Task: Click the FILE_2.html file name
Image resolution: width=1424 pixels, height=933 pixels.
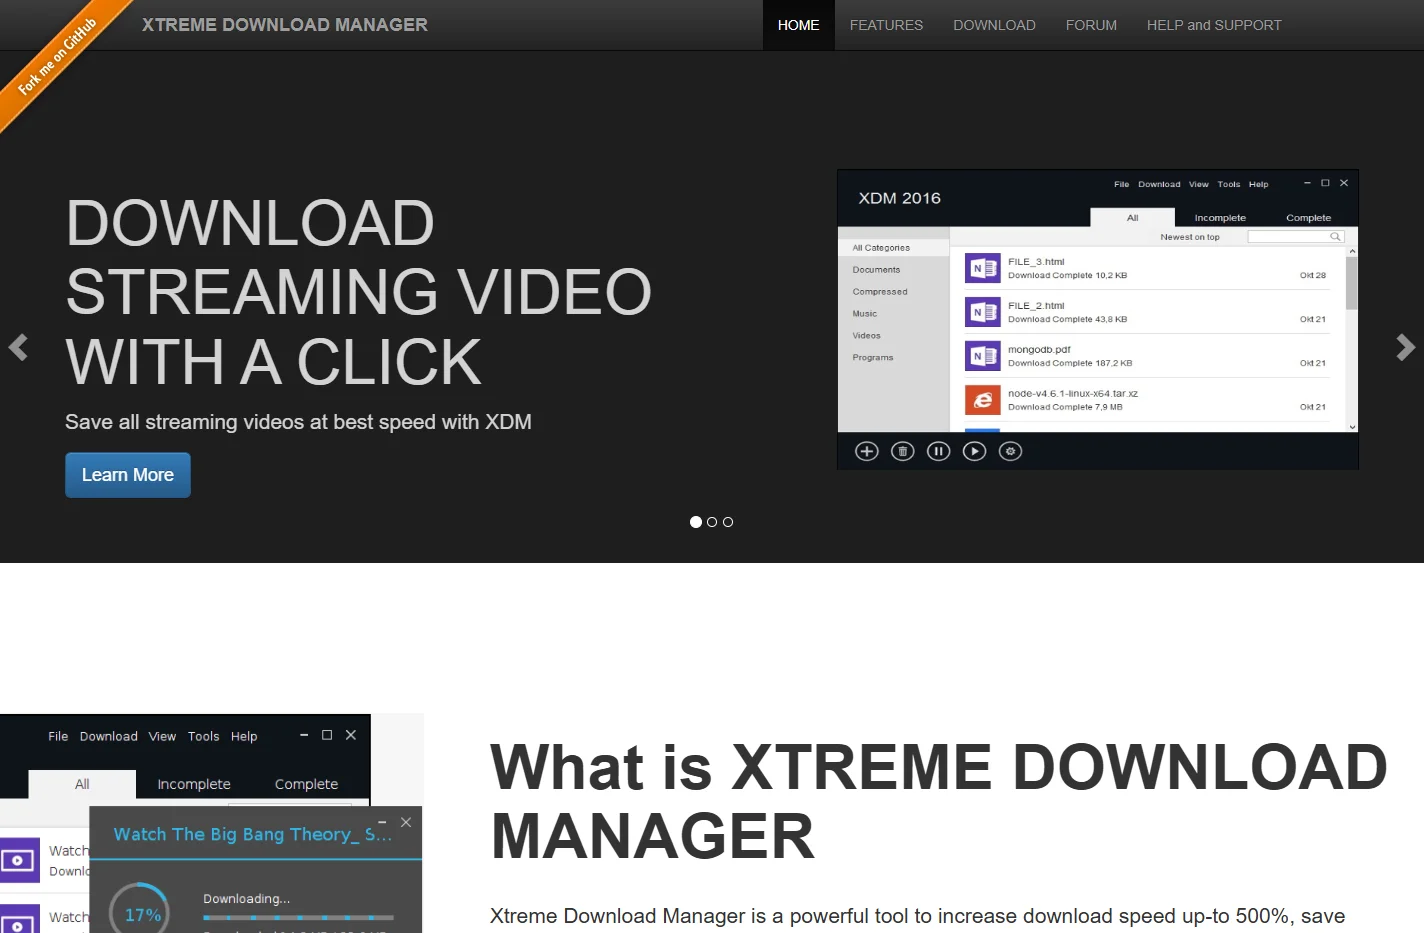Action: [x=1036, y=306]
